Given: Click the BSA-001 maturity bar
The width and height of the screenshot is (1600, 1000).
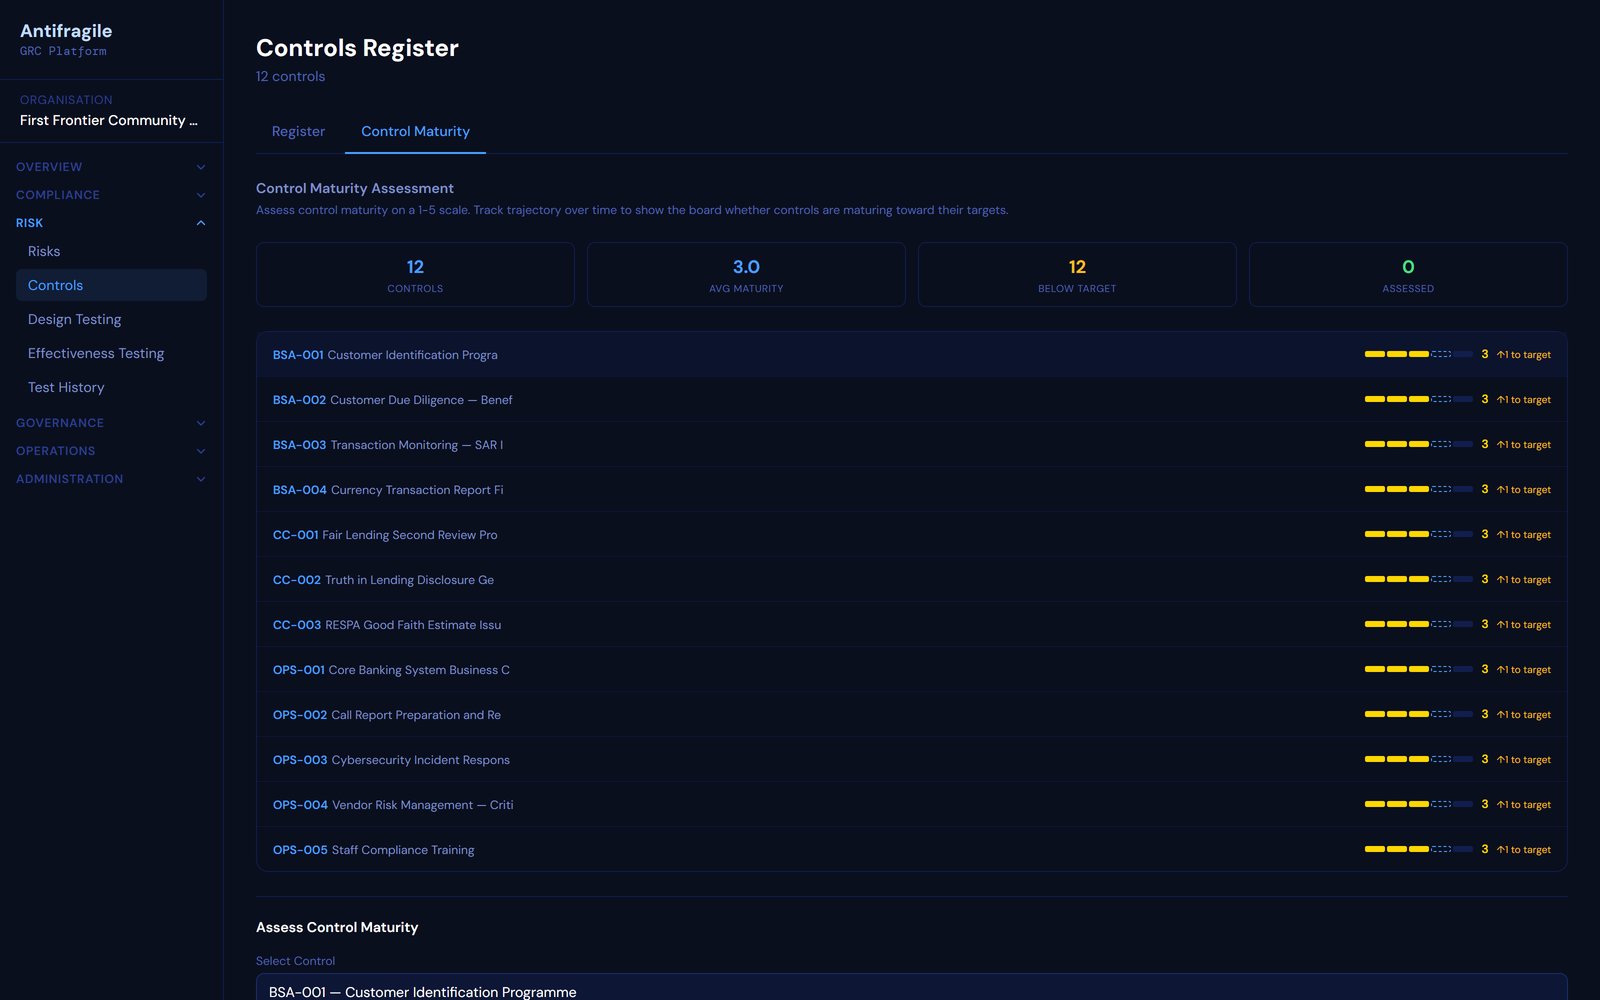Looking at the screenshot, I should tap(1418, 354).
